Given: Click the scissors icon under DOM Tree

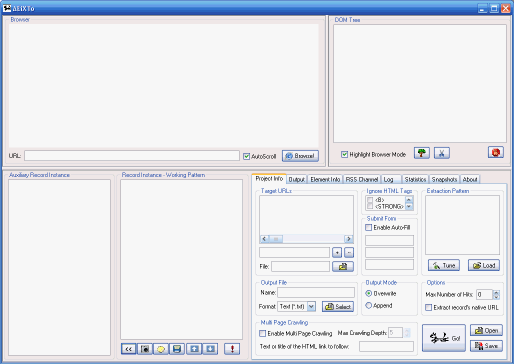Looking at the screenshot, I should pyautogui.click(x=442, y=153).
